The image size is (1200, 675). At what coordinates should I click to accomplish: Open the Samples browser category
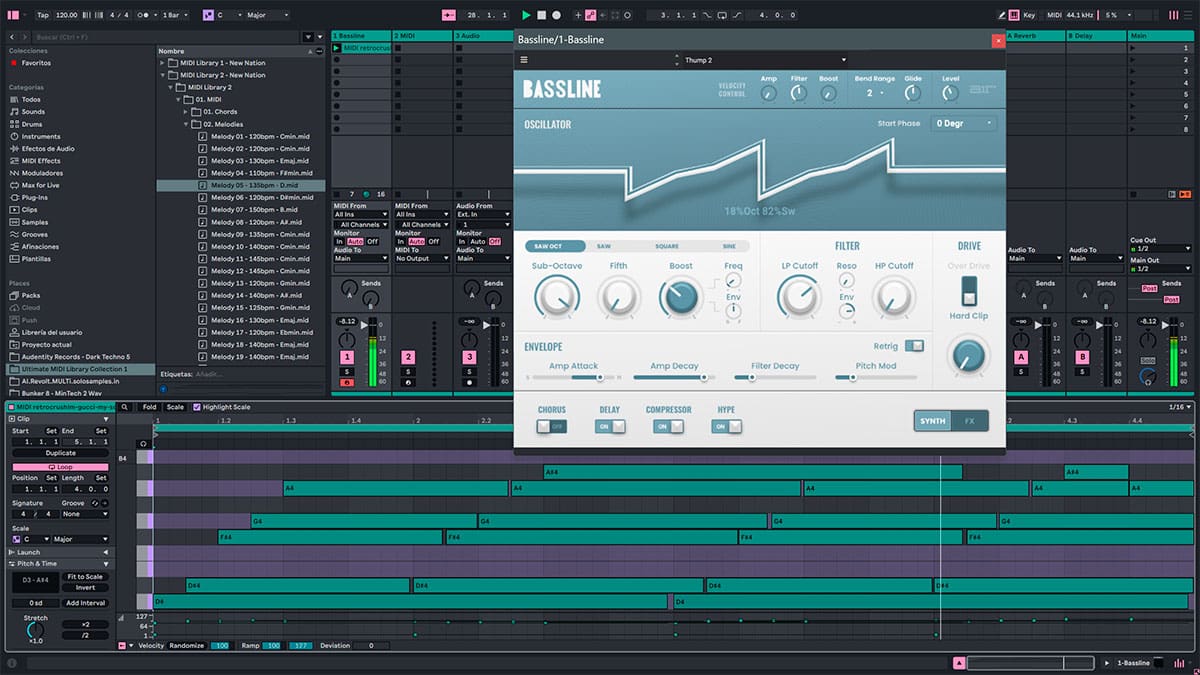(34, 222)
